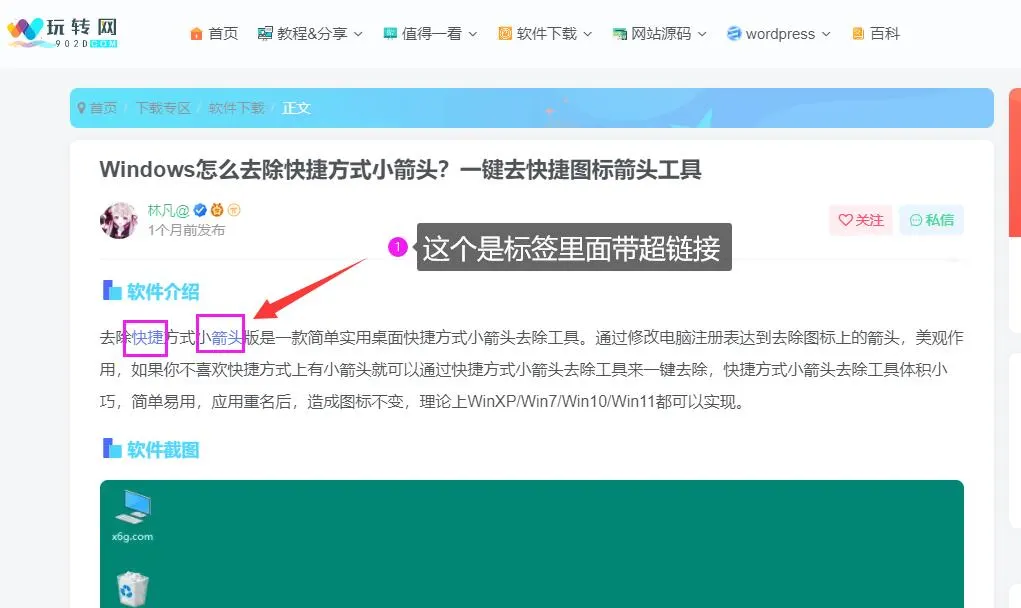
Task: Open the 网站源码 menu
Action: tap(661, 34)
